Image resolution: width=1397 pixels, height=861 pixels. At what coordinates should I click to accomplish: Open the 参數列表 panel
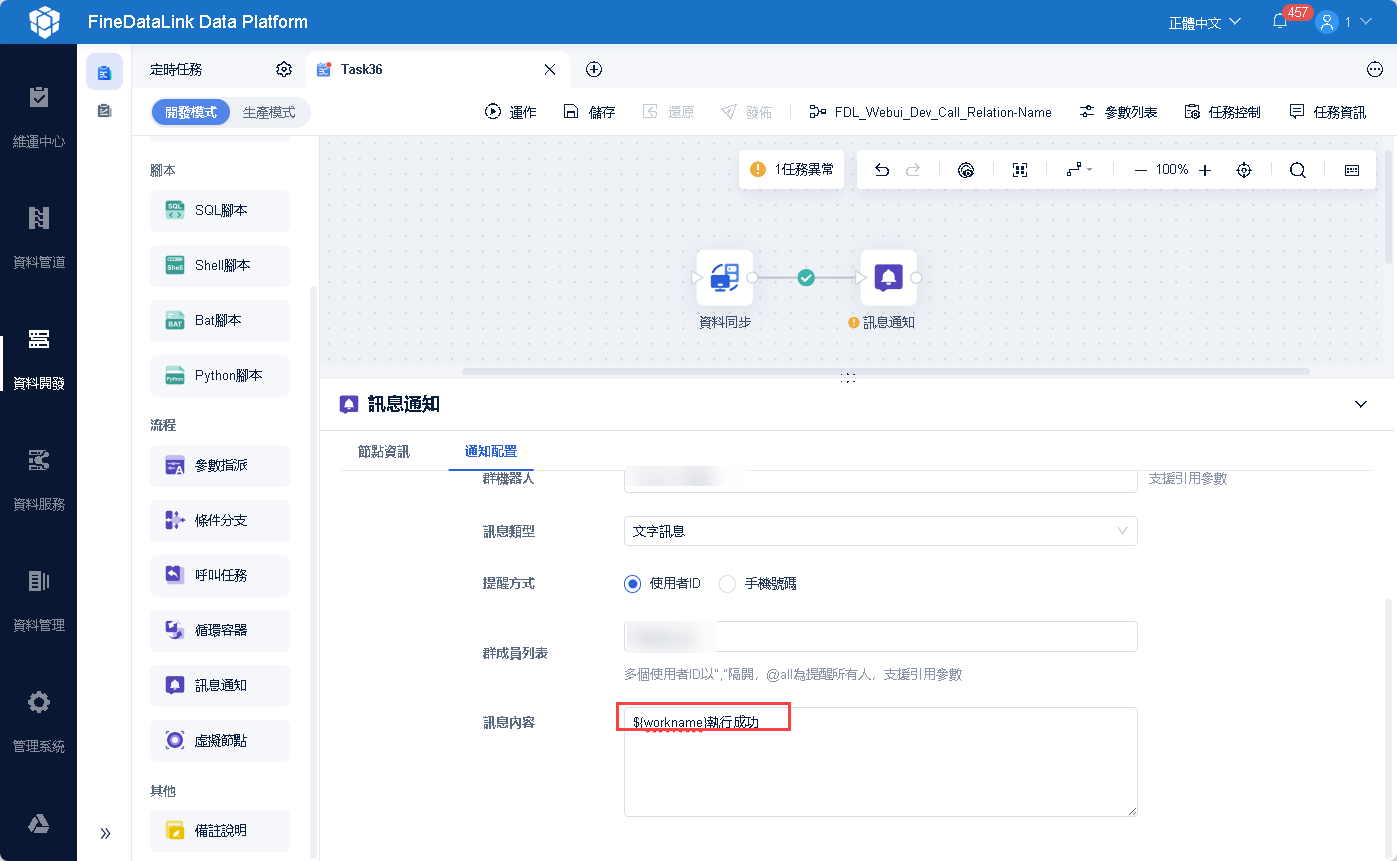(1118, 112)
